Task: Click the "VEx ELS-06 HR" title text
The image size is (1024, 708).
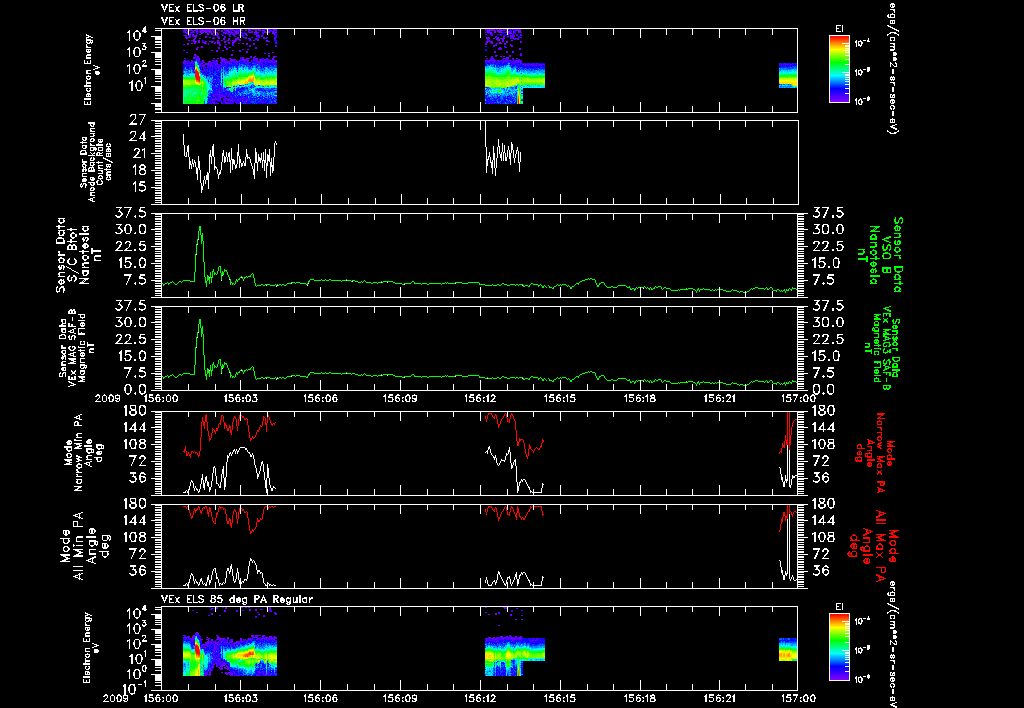Action: tap(203, 22)
